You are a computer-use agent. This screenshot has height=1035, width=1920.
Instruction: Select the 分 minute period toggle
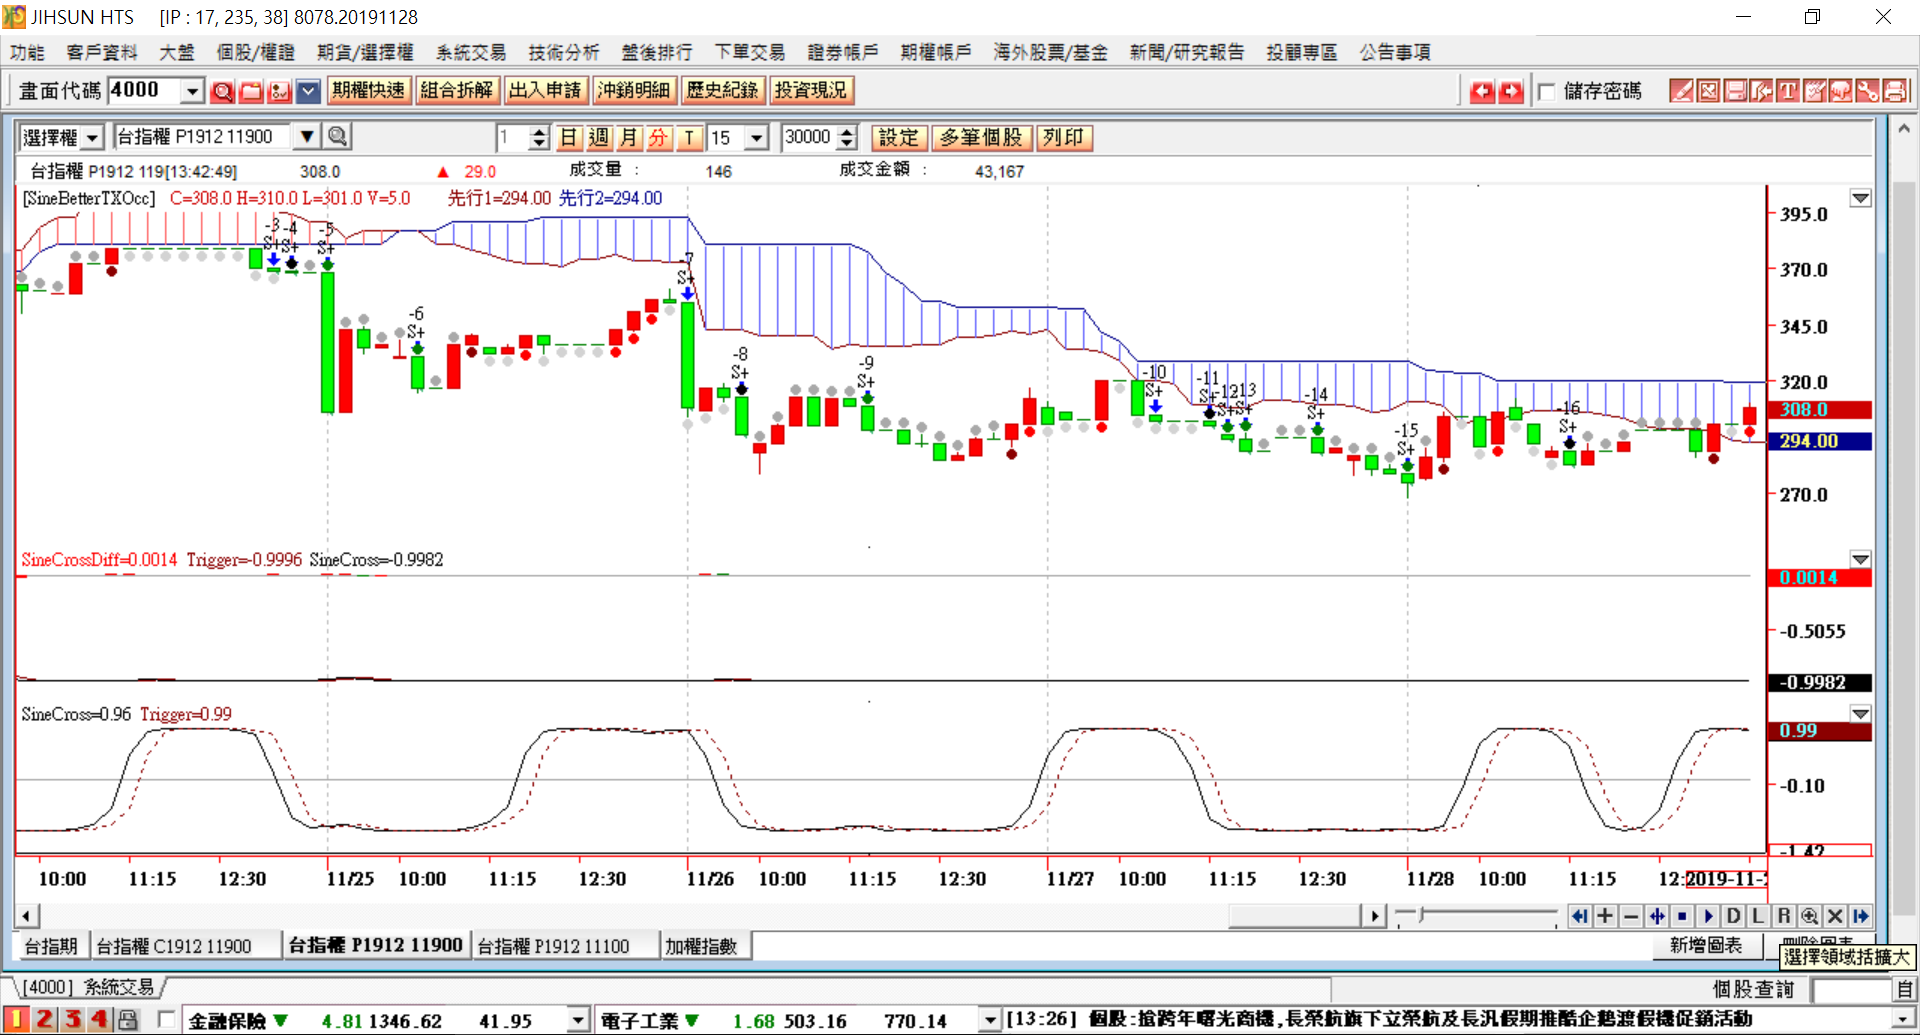[659, 137]
